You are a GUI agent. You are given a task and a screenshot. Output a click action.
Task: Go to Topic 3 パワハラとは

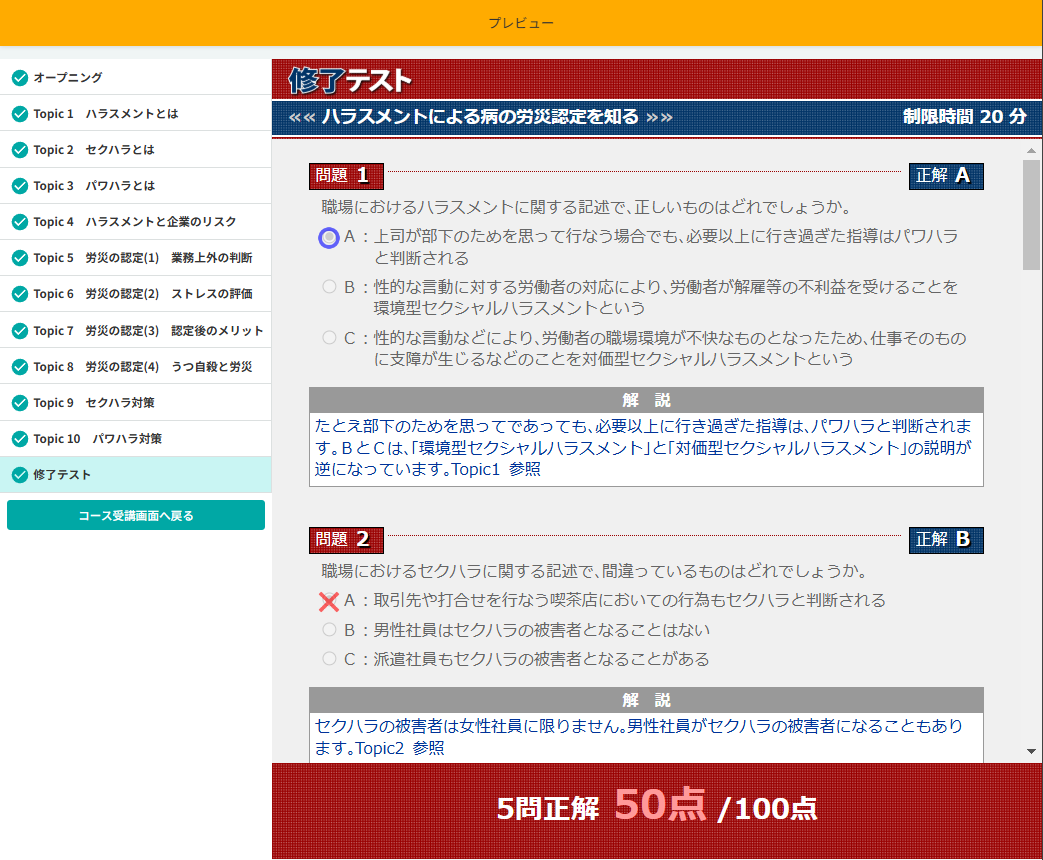tap(136, 186)
